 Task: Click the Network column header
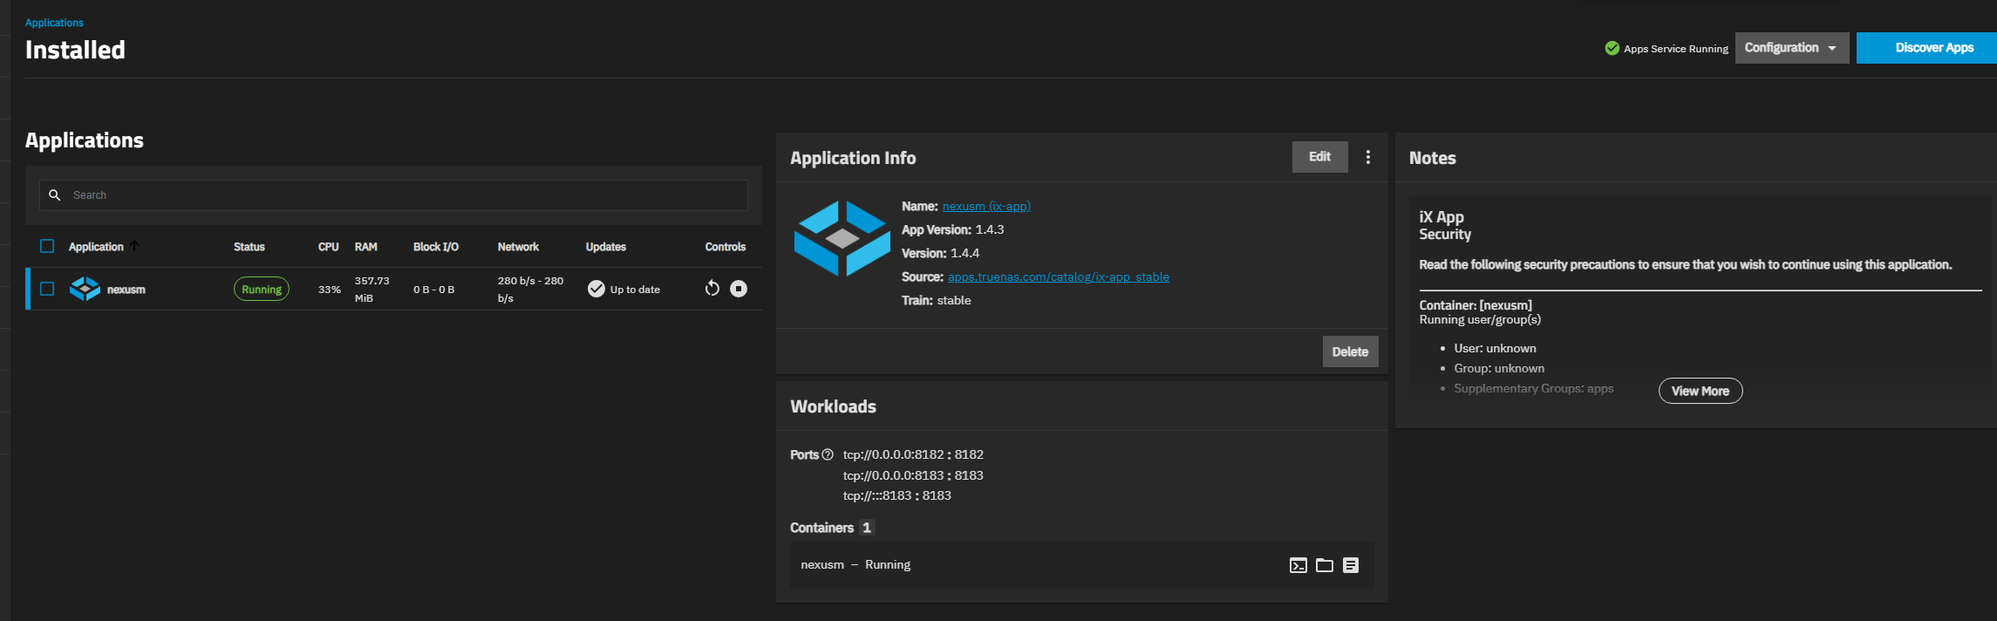(x=518, y=247)
